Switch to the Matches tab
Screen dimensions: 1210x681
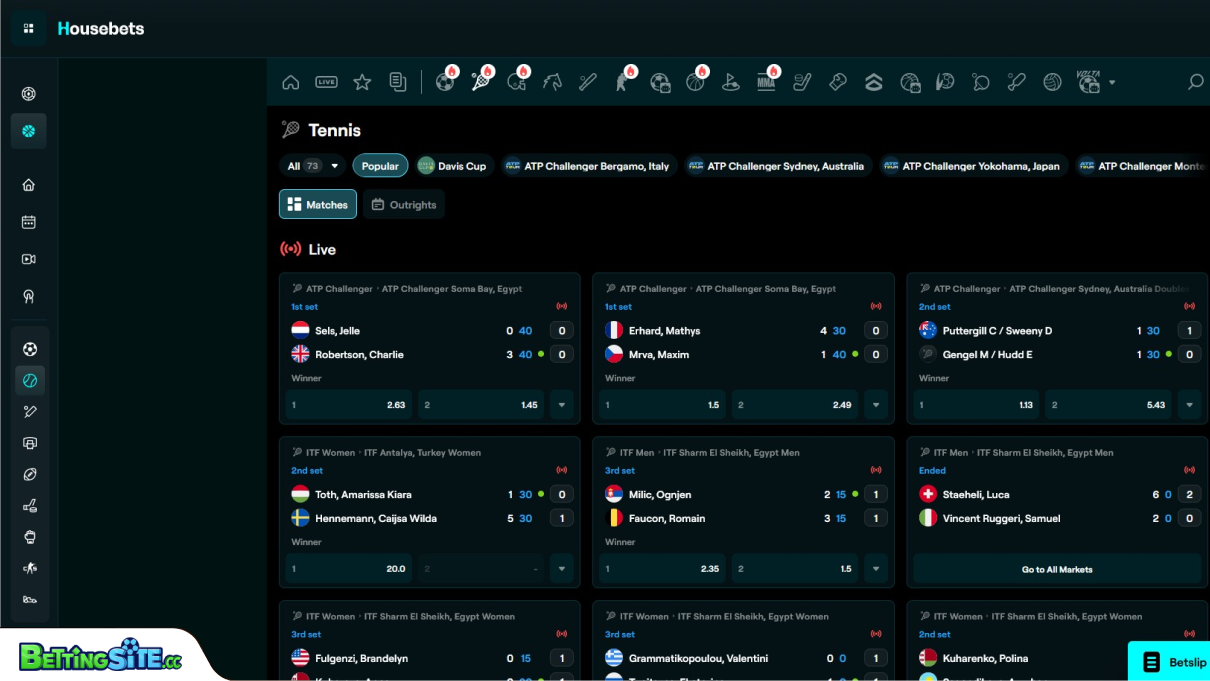click(317, 204)
